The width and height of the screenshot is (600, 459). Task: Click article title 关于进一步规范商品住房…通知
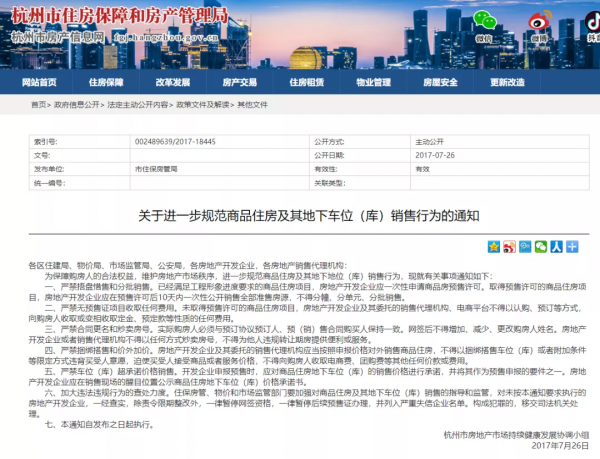tap(309, 216)
